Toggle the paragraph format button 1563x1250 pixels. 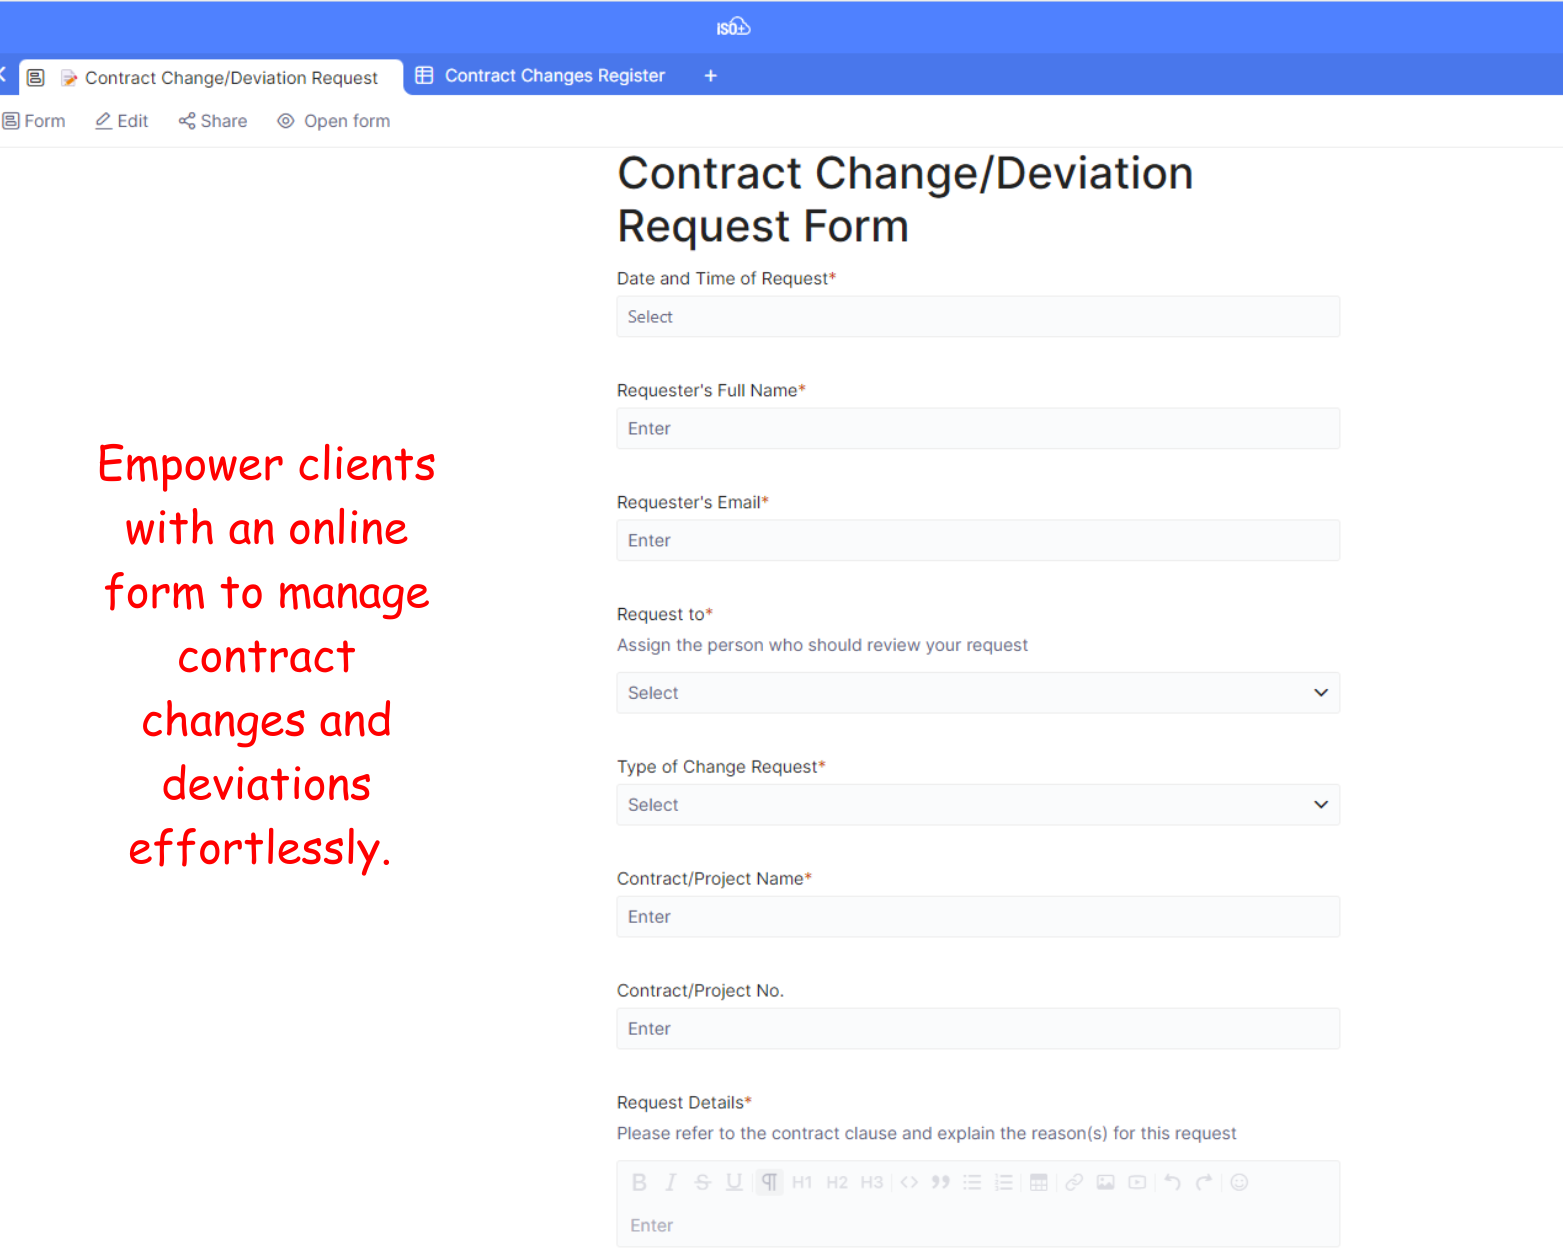tap(769, 1182)
